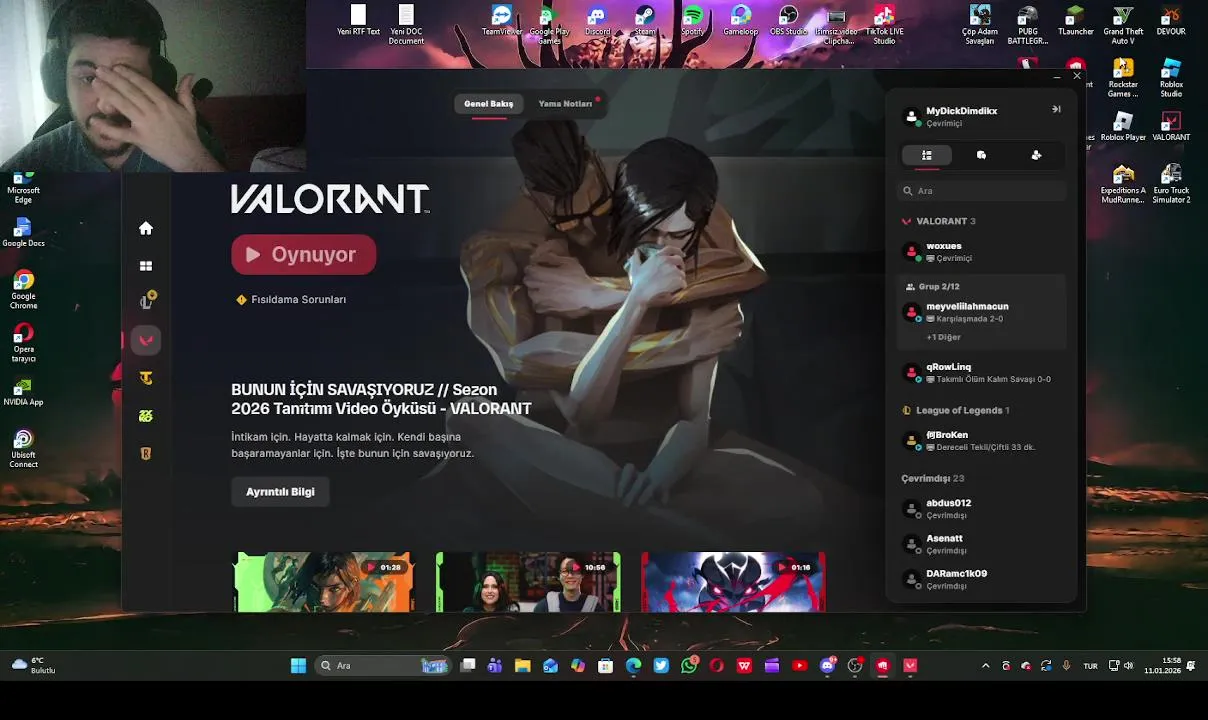Select friend 何BroKen

(x=982, y=441)
